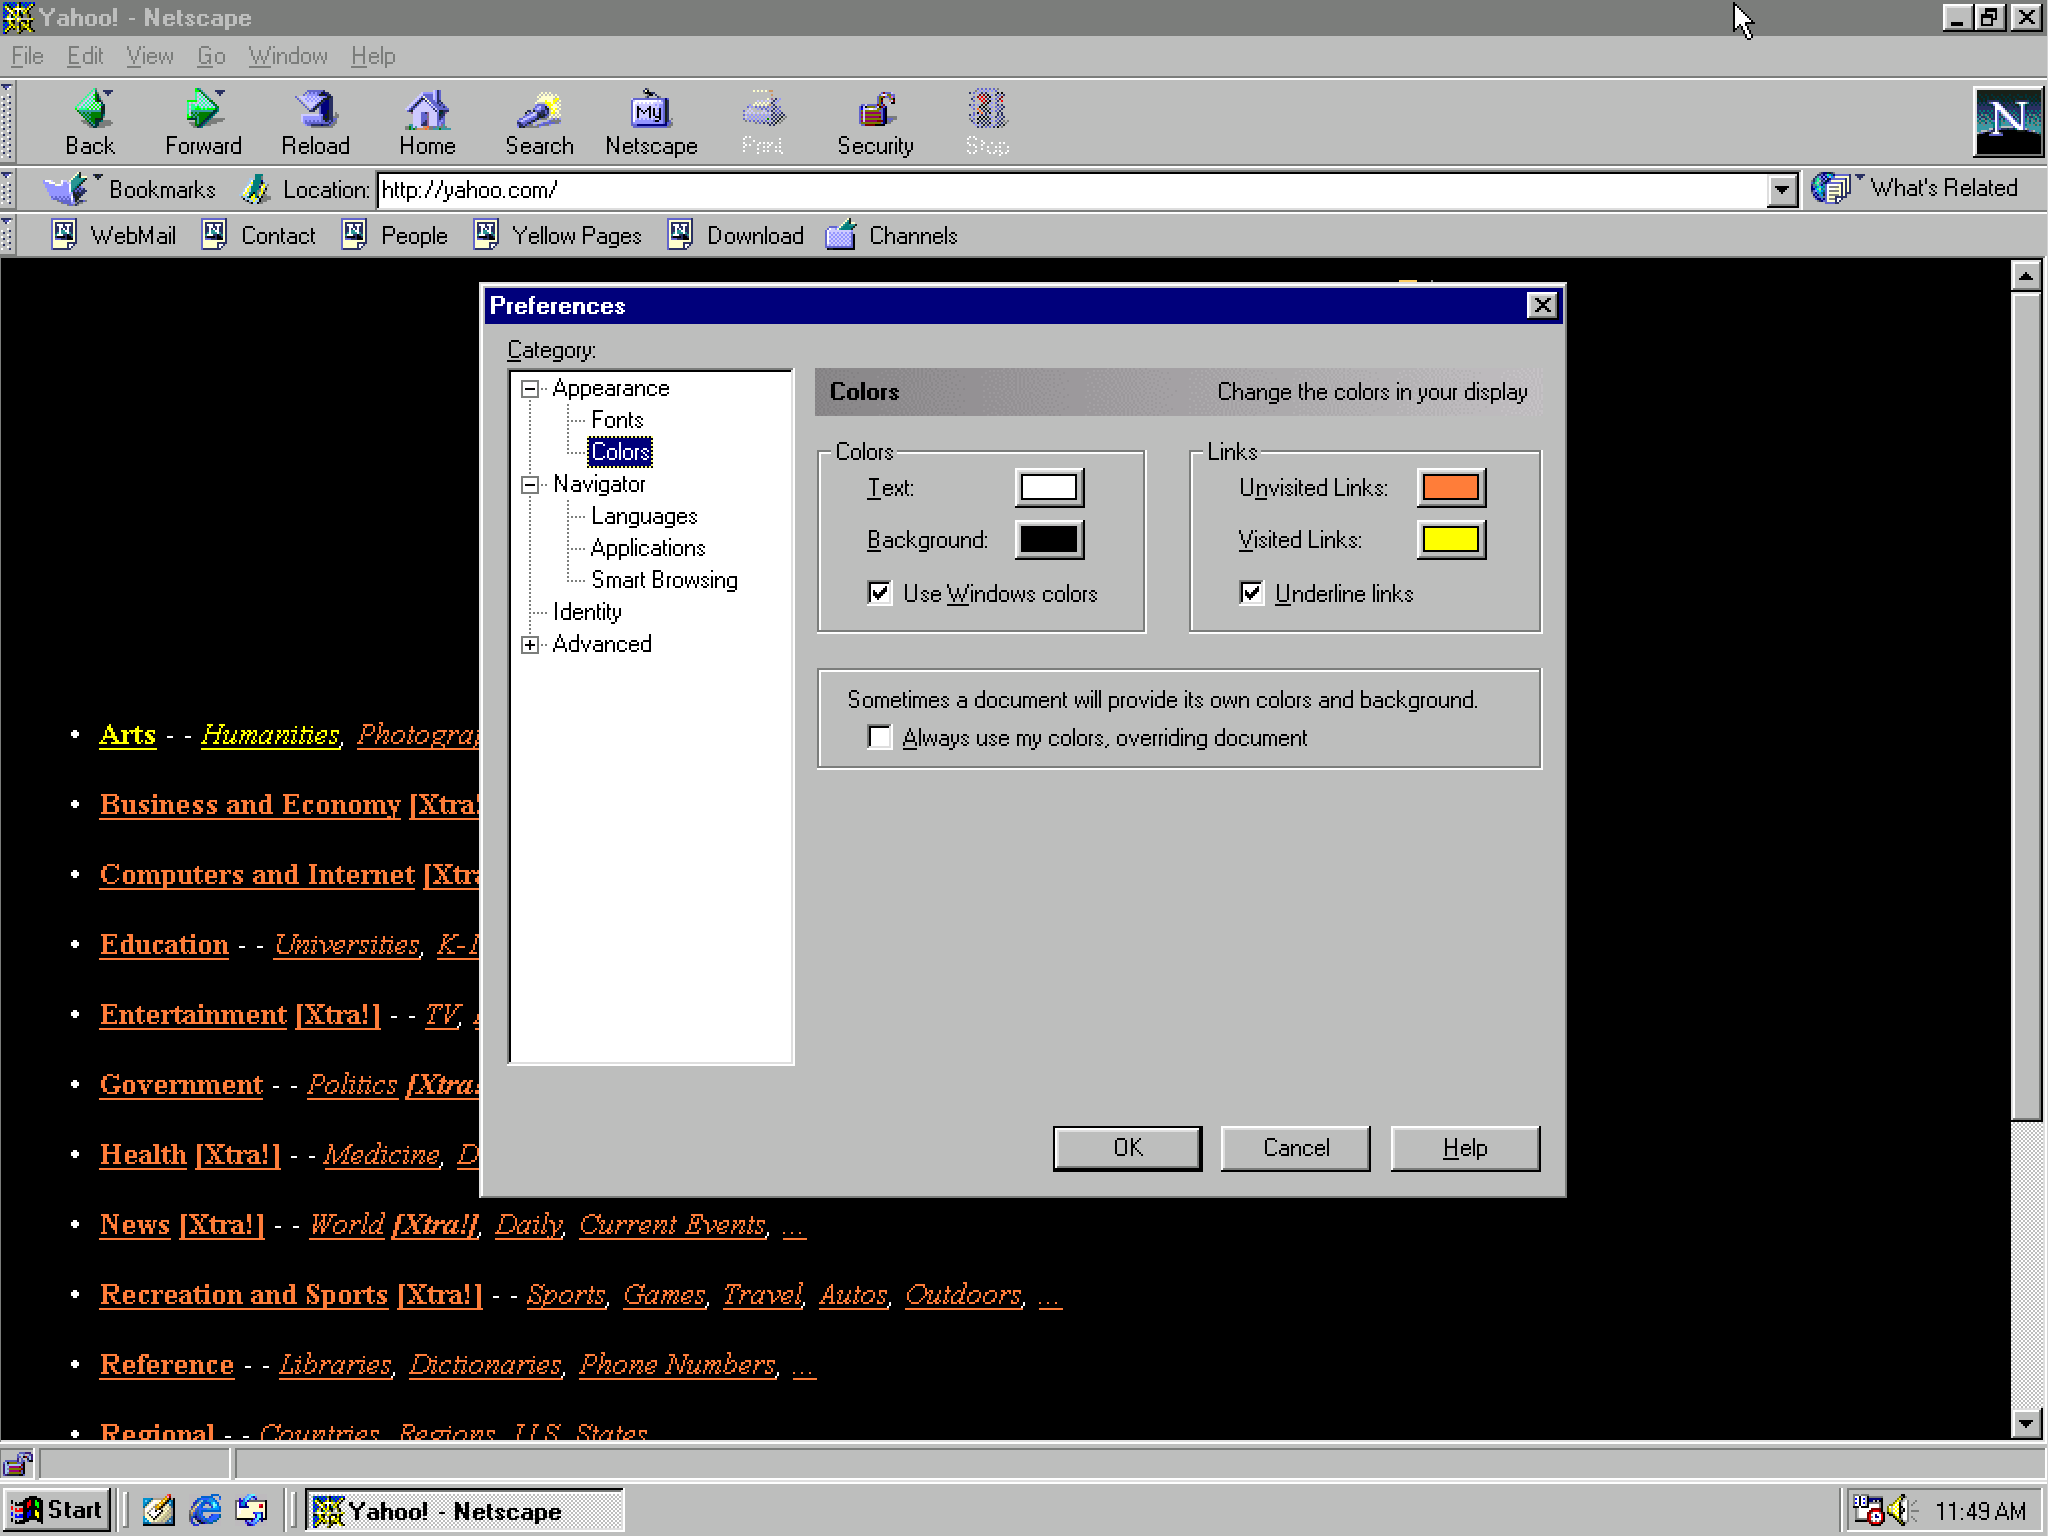Click the page scrollbar down arrow
This screenshot has width=2048, height=1536.
tap(2026, 1424)
